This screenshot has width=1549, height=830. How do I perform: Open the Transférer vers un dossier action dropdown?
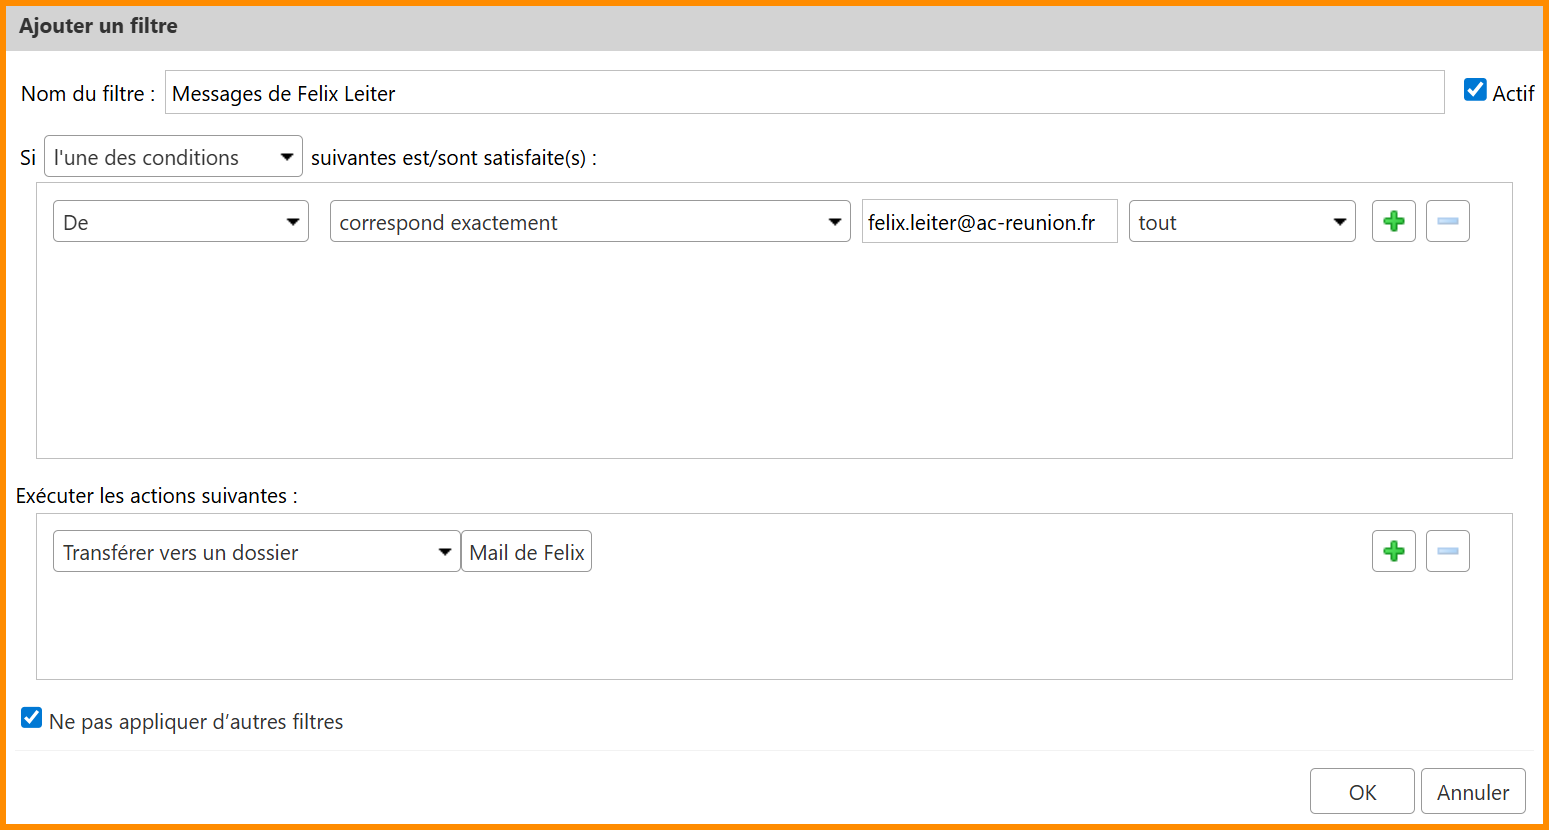point(256,552)
